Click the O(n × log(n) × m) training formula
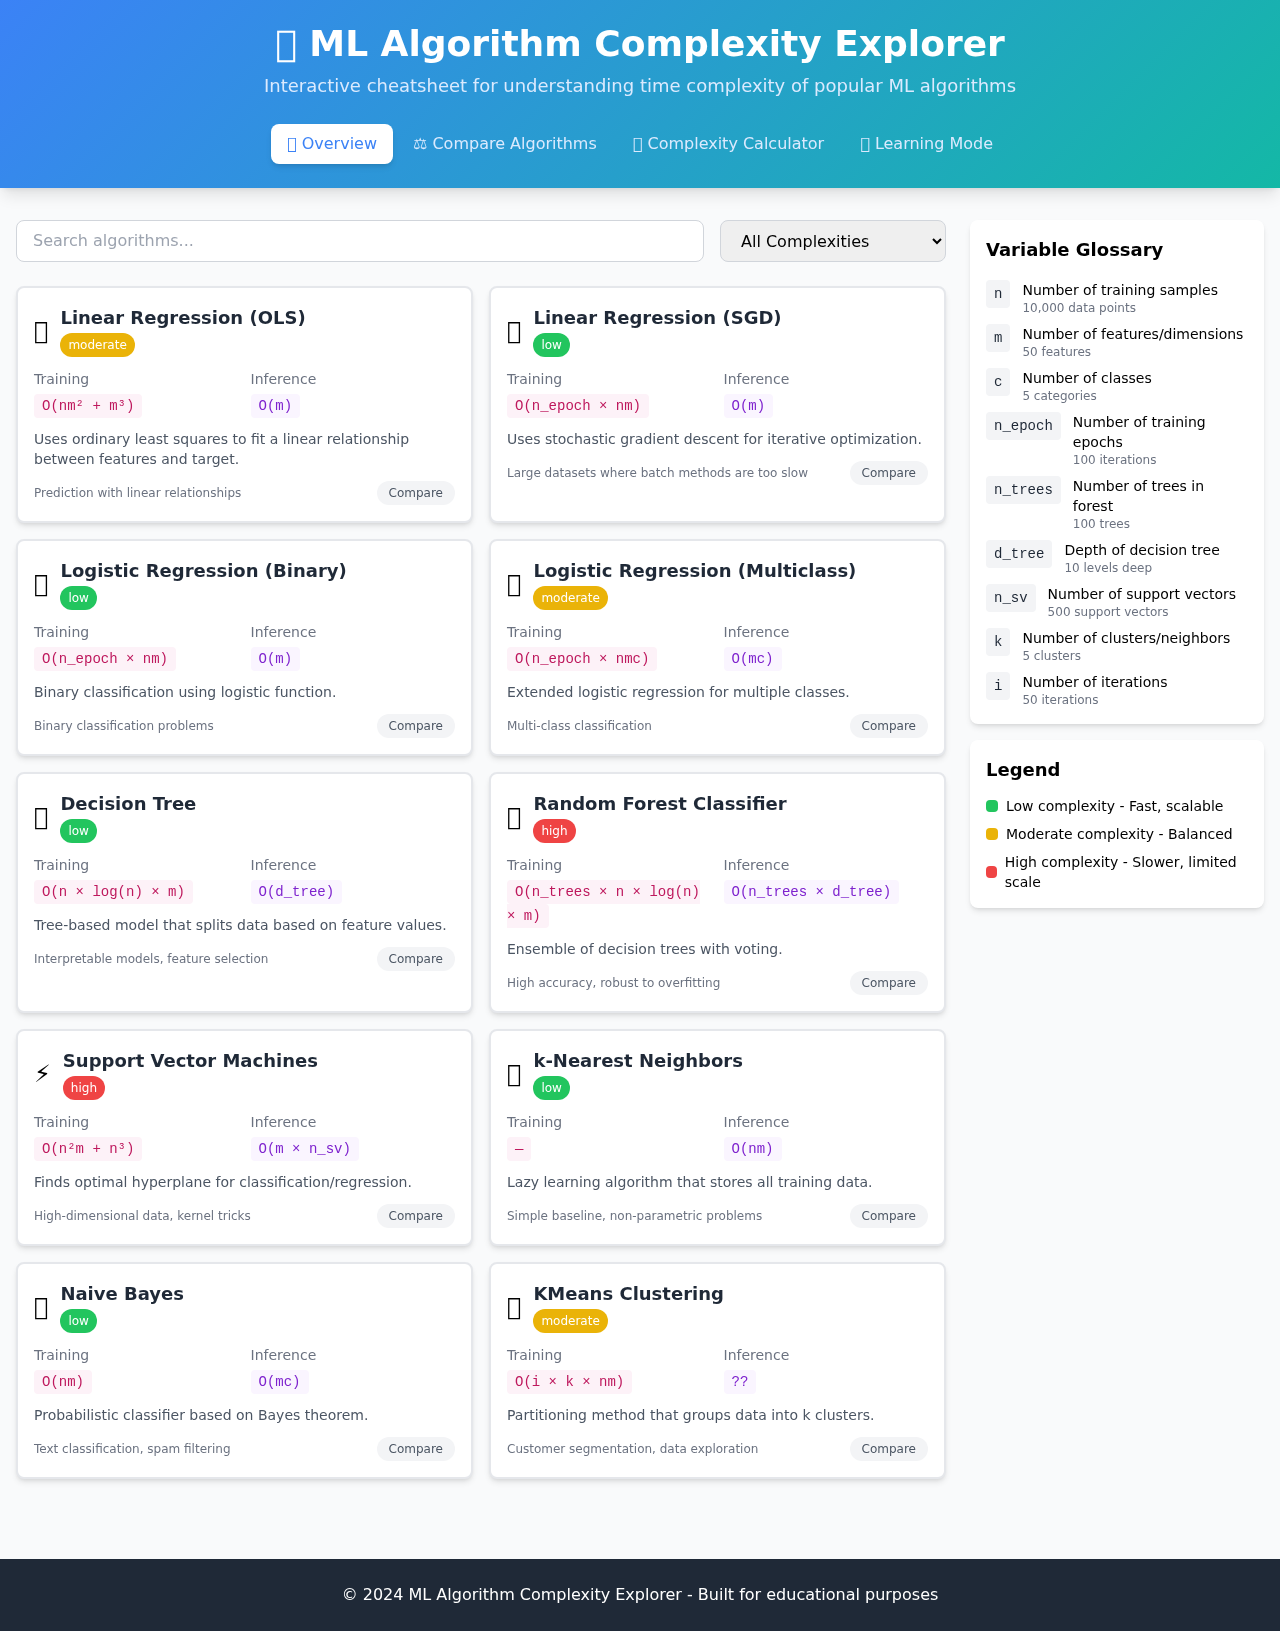The height and width of the screenshot is (1631, 1280). point(113,892)
